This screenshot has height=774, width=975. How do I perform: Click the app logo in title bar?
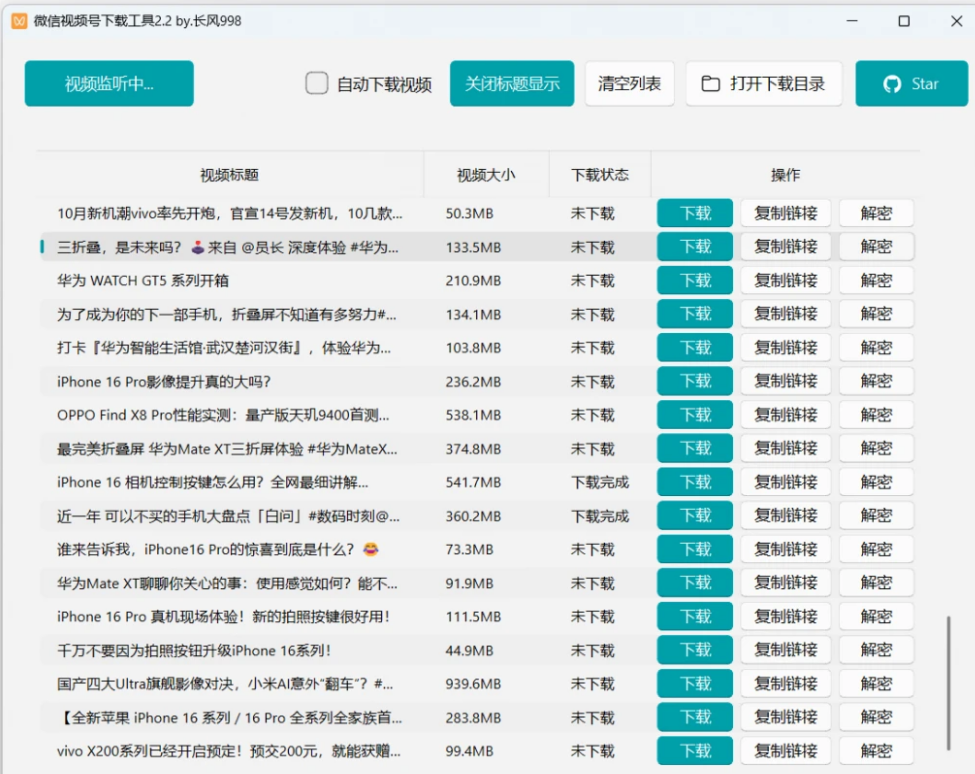pos(19,21)
